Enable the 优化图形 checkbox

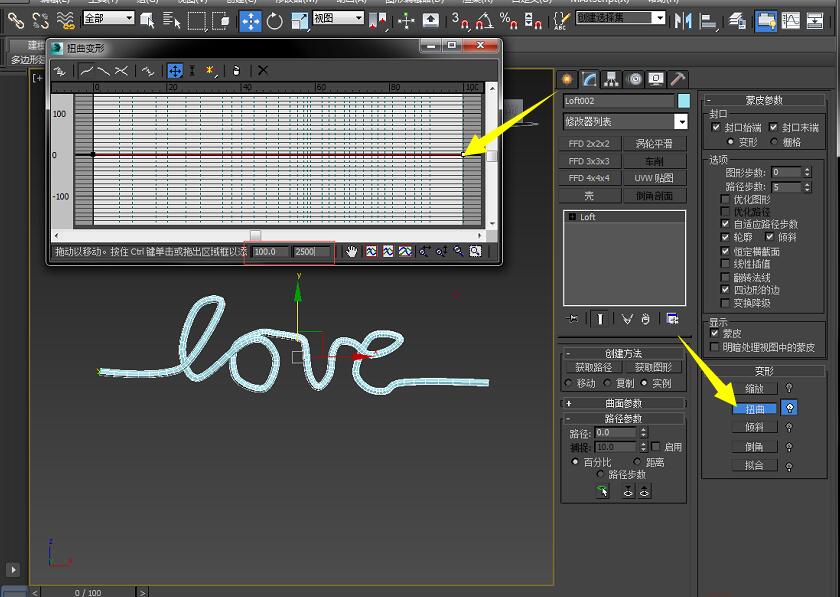[x=725, y=200]
